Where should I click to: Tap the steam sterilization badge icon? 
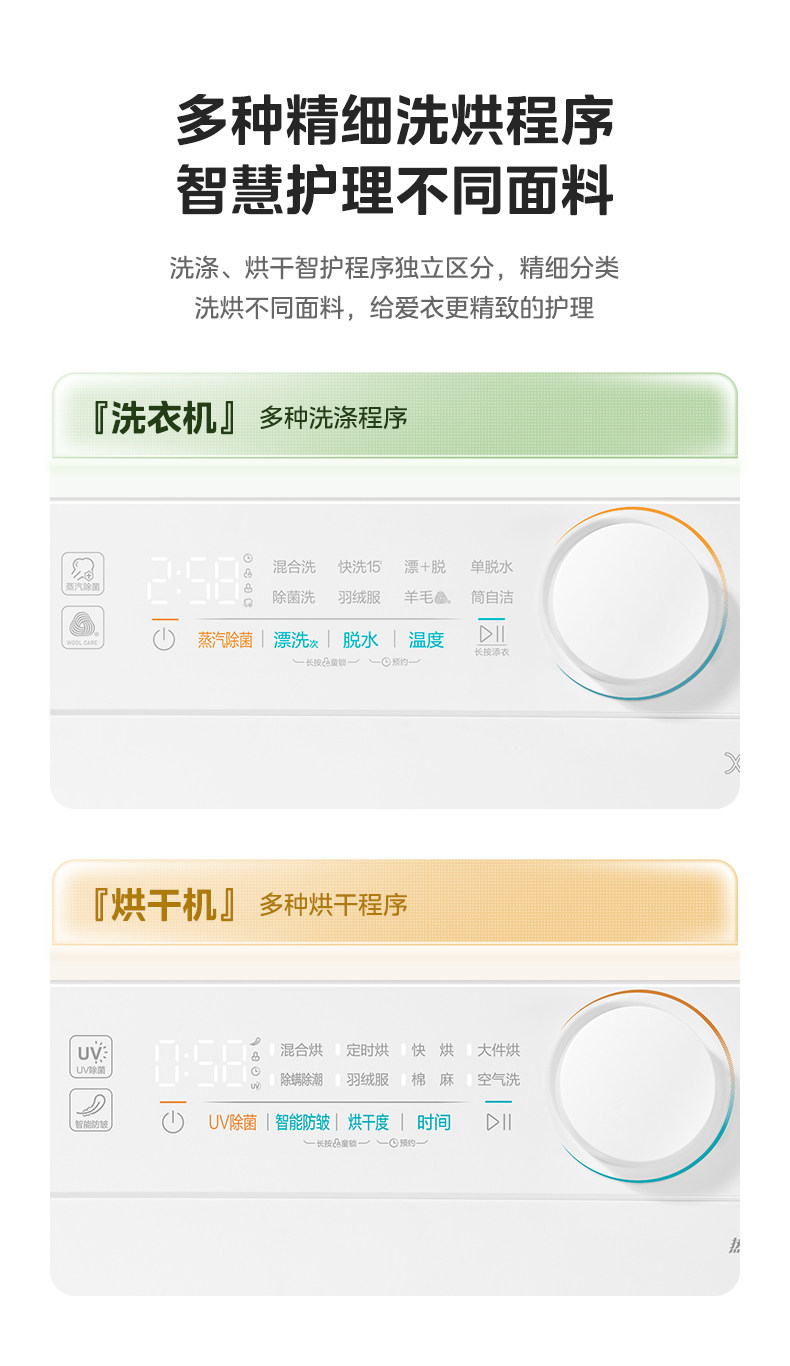(82, 573)
